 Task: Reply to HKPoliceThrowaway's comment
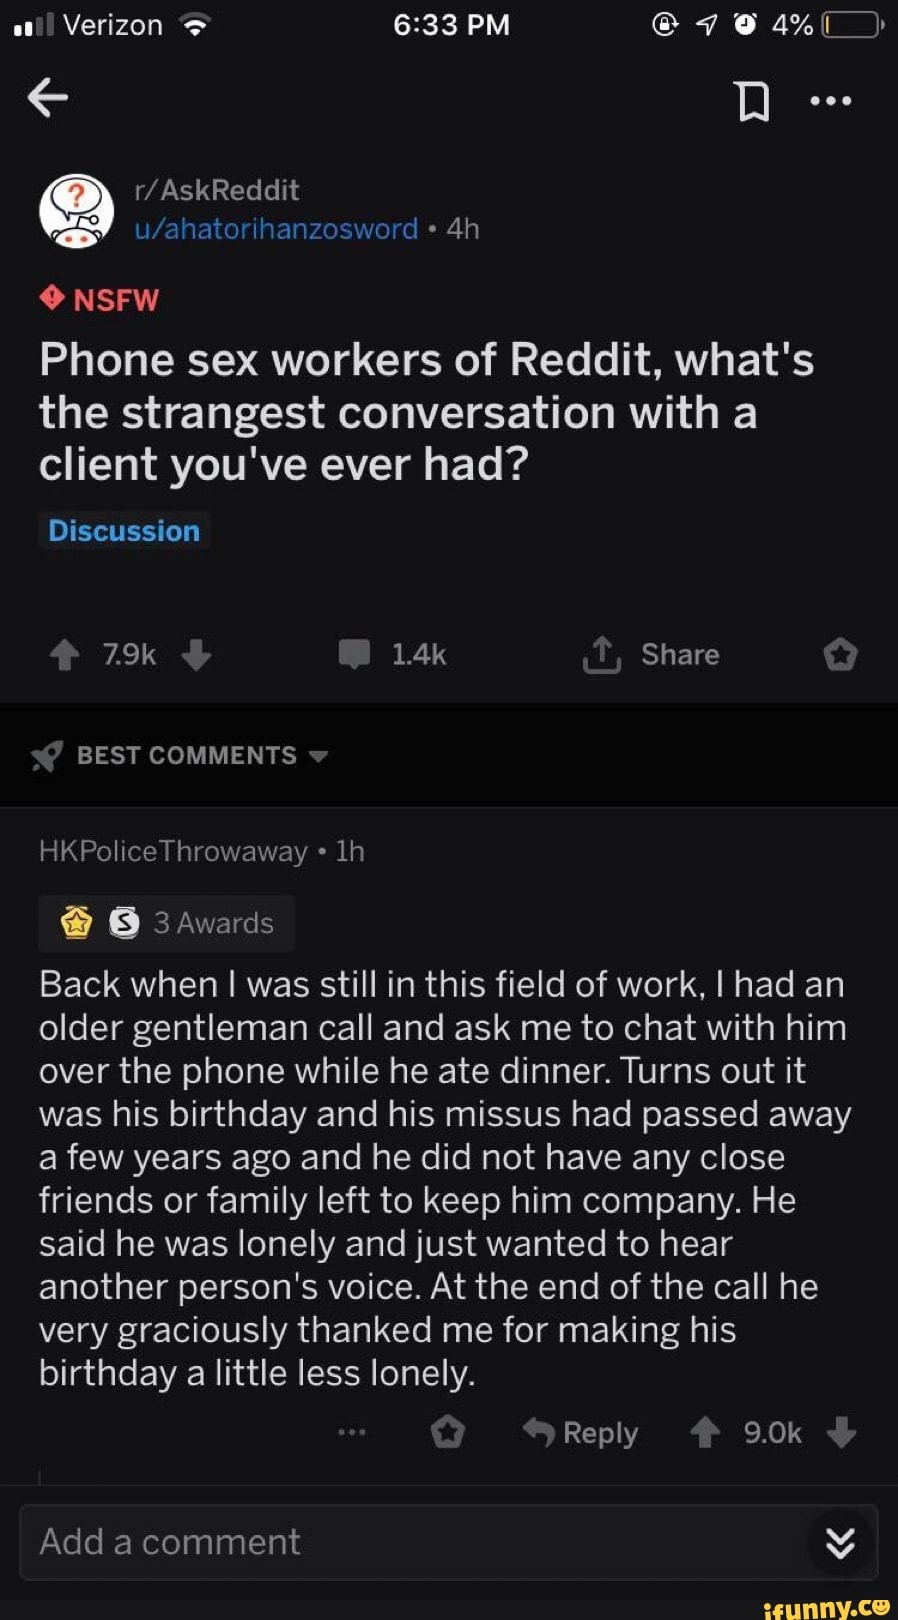[581, 1433]
